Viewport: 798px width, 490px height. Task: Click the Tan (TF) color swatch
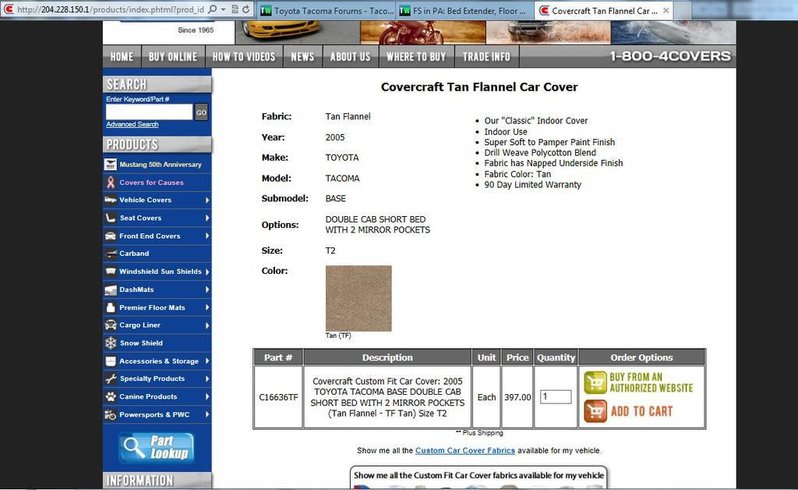[358, 298]
